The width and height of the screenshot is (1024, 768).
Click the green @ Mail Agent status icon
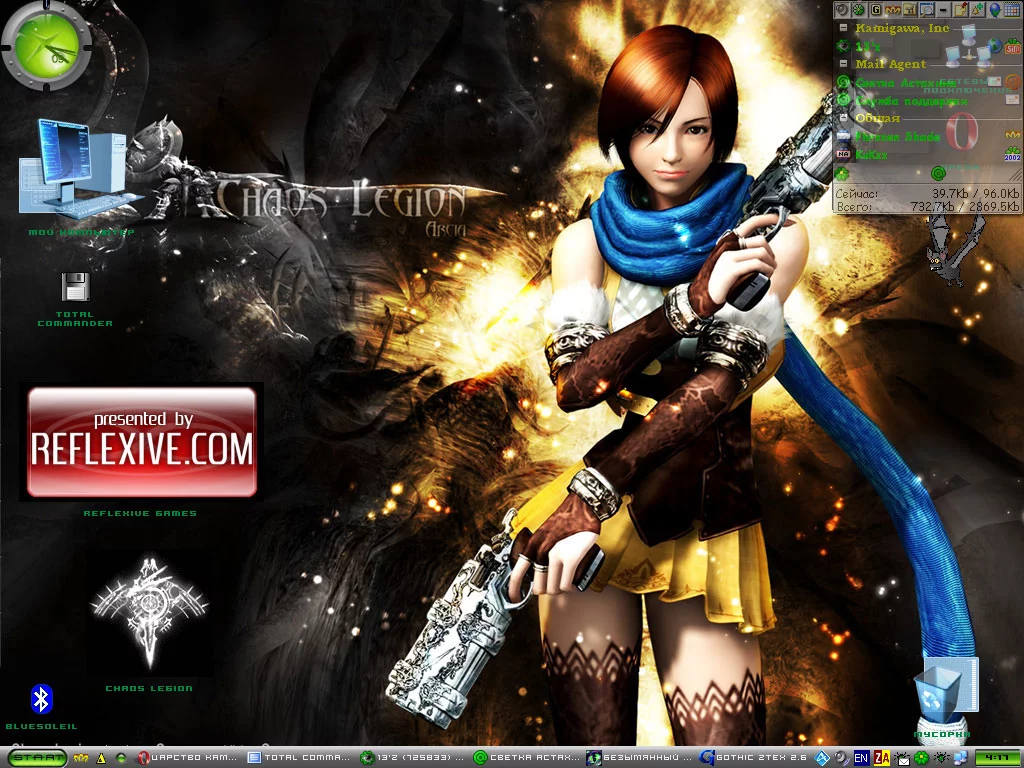point(938,174)
